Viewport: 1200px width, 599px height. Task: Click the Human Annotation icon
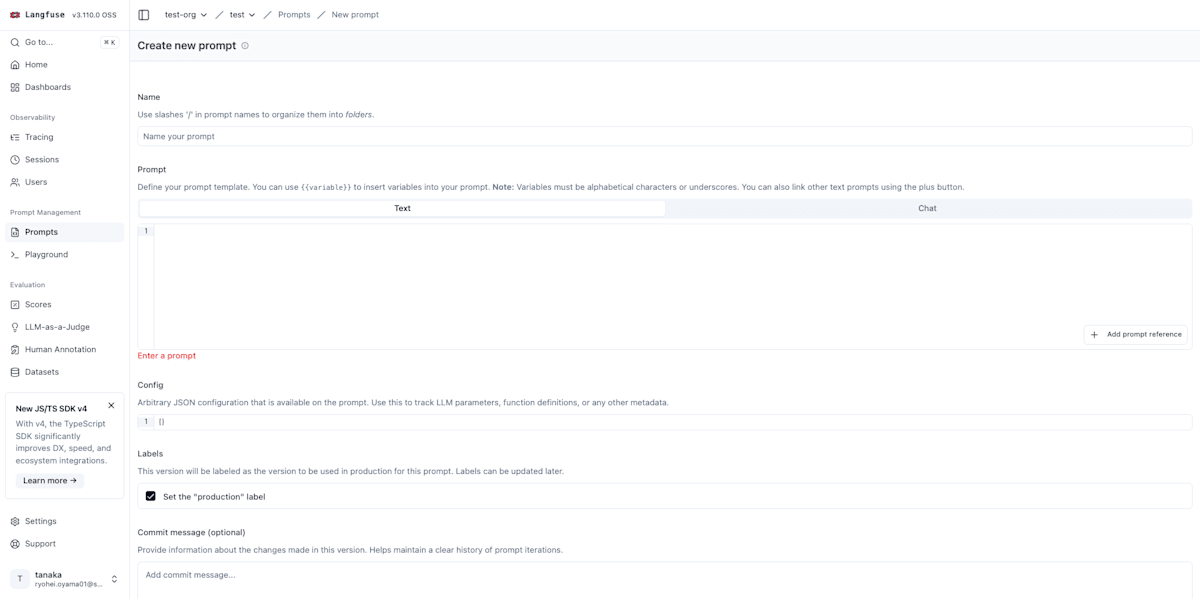15,350
